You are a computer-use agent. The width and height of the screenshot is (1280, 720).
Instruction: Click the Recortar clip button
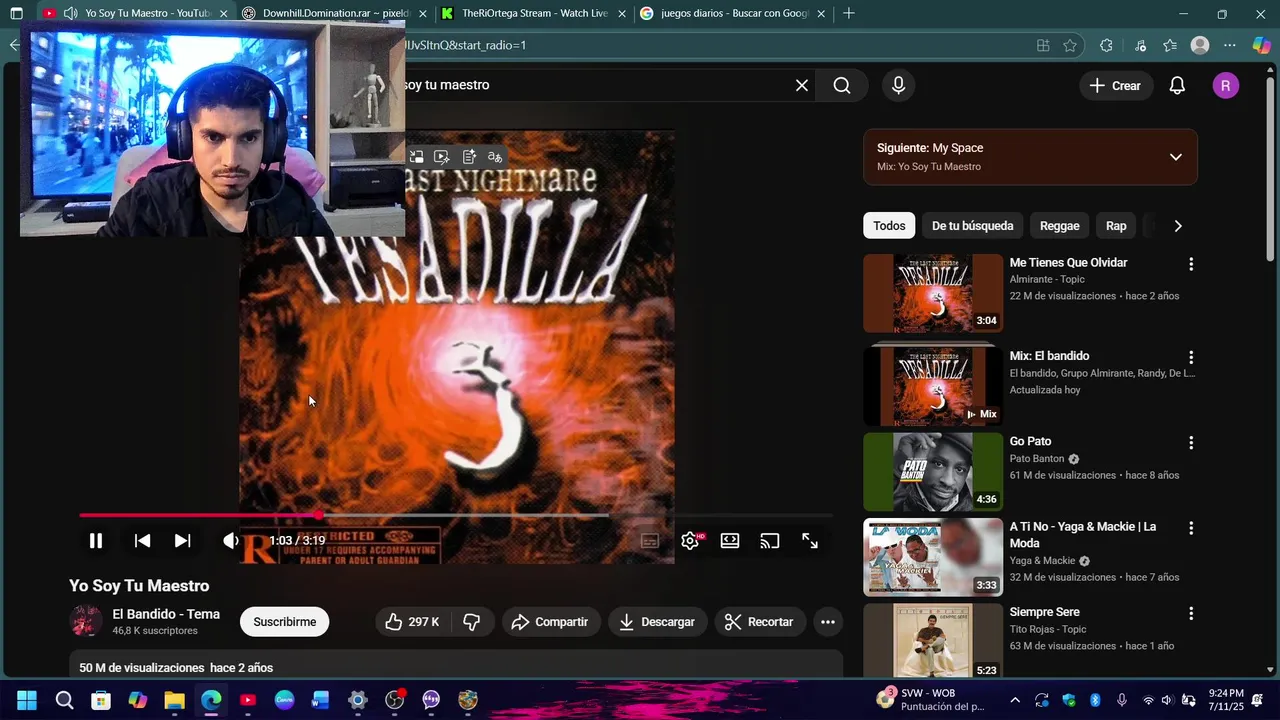point(759,622)
